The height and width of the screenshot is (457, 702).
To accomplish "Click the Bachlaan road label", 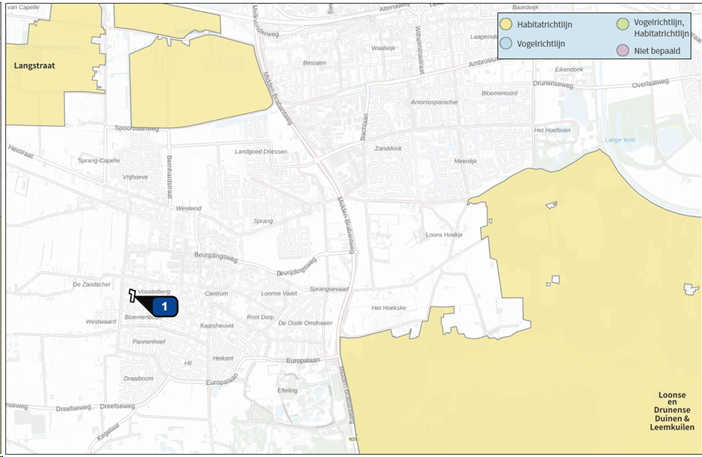I will point(364,127).
